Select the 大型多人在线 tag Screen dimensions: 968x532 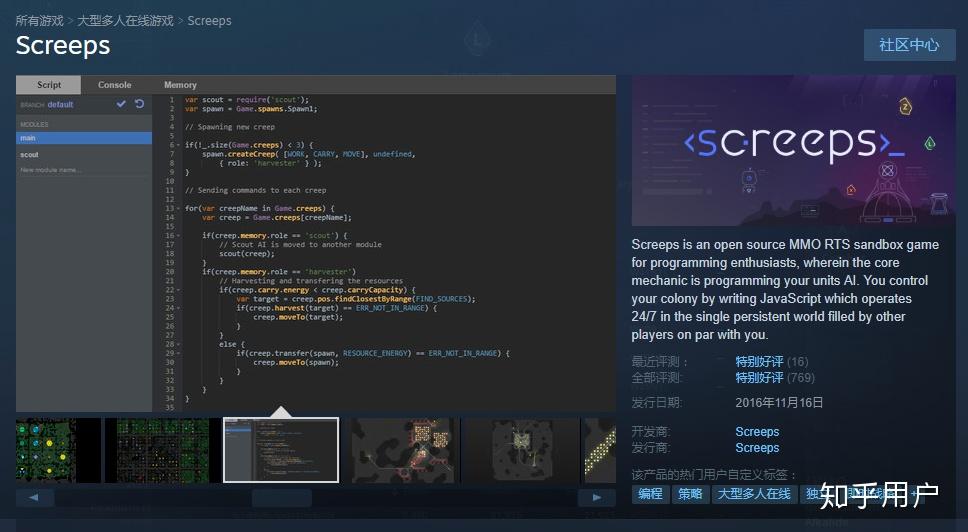coord(754,494)
